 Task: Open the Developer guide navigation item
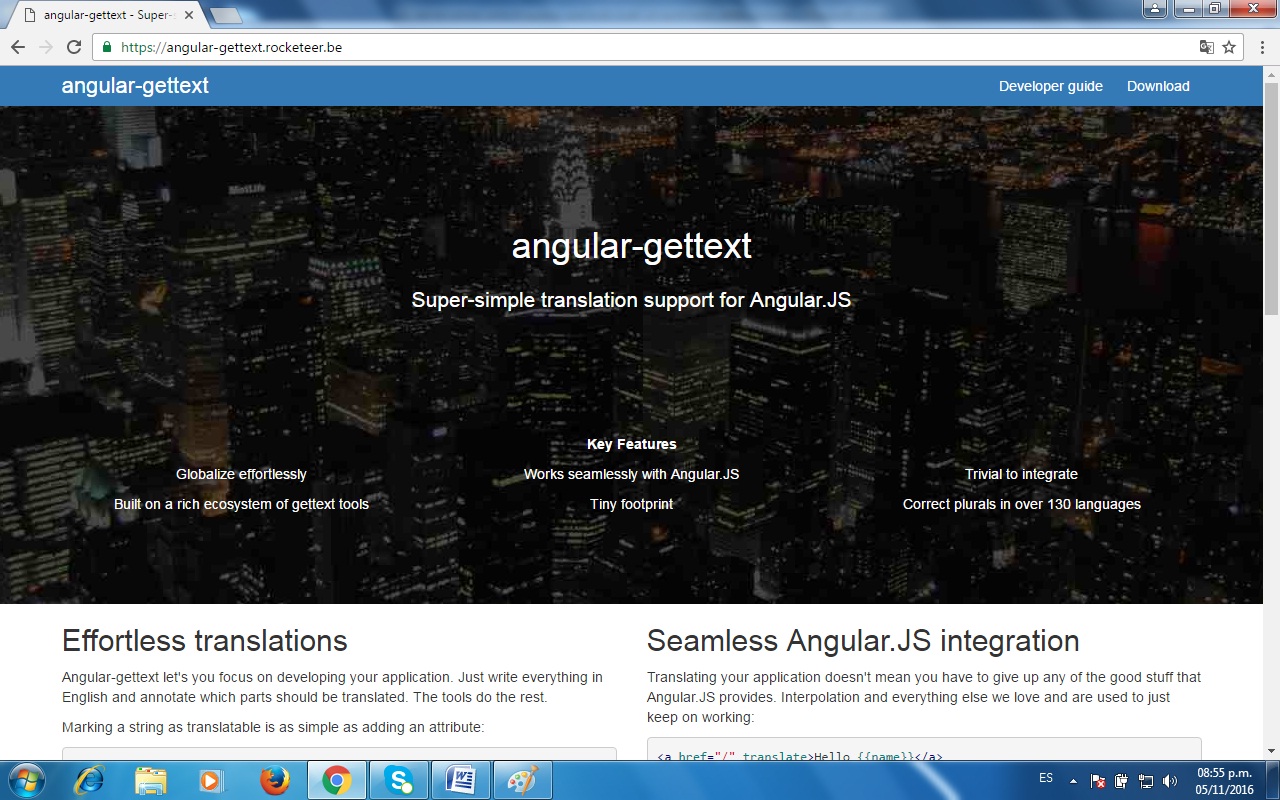(x=1050, y=86)
